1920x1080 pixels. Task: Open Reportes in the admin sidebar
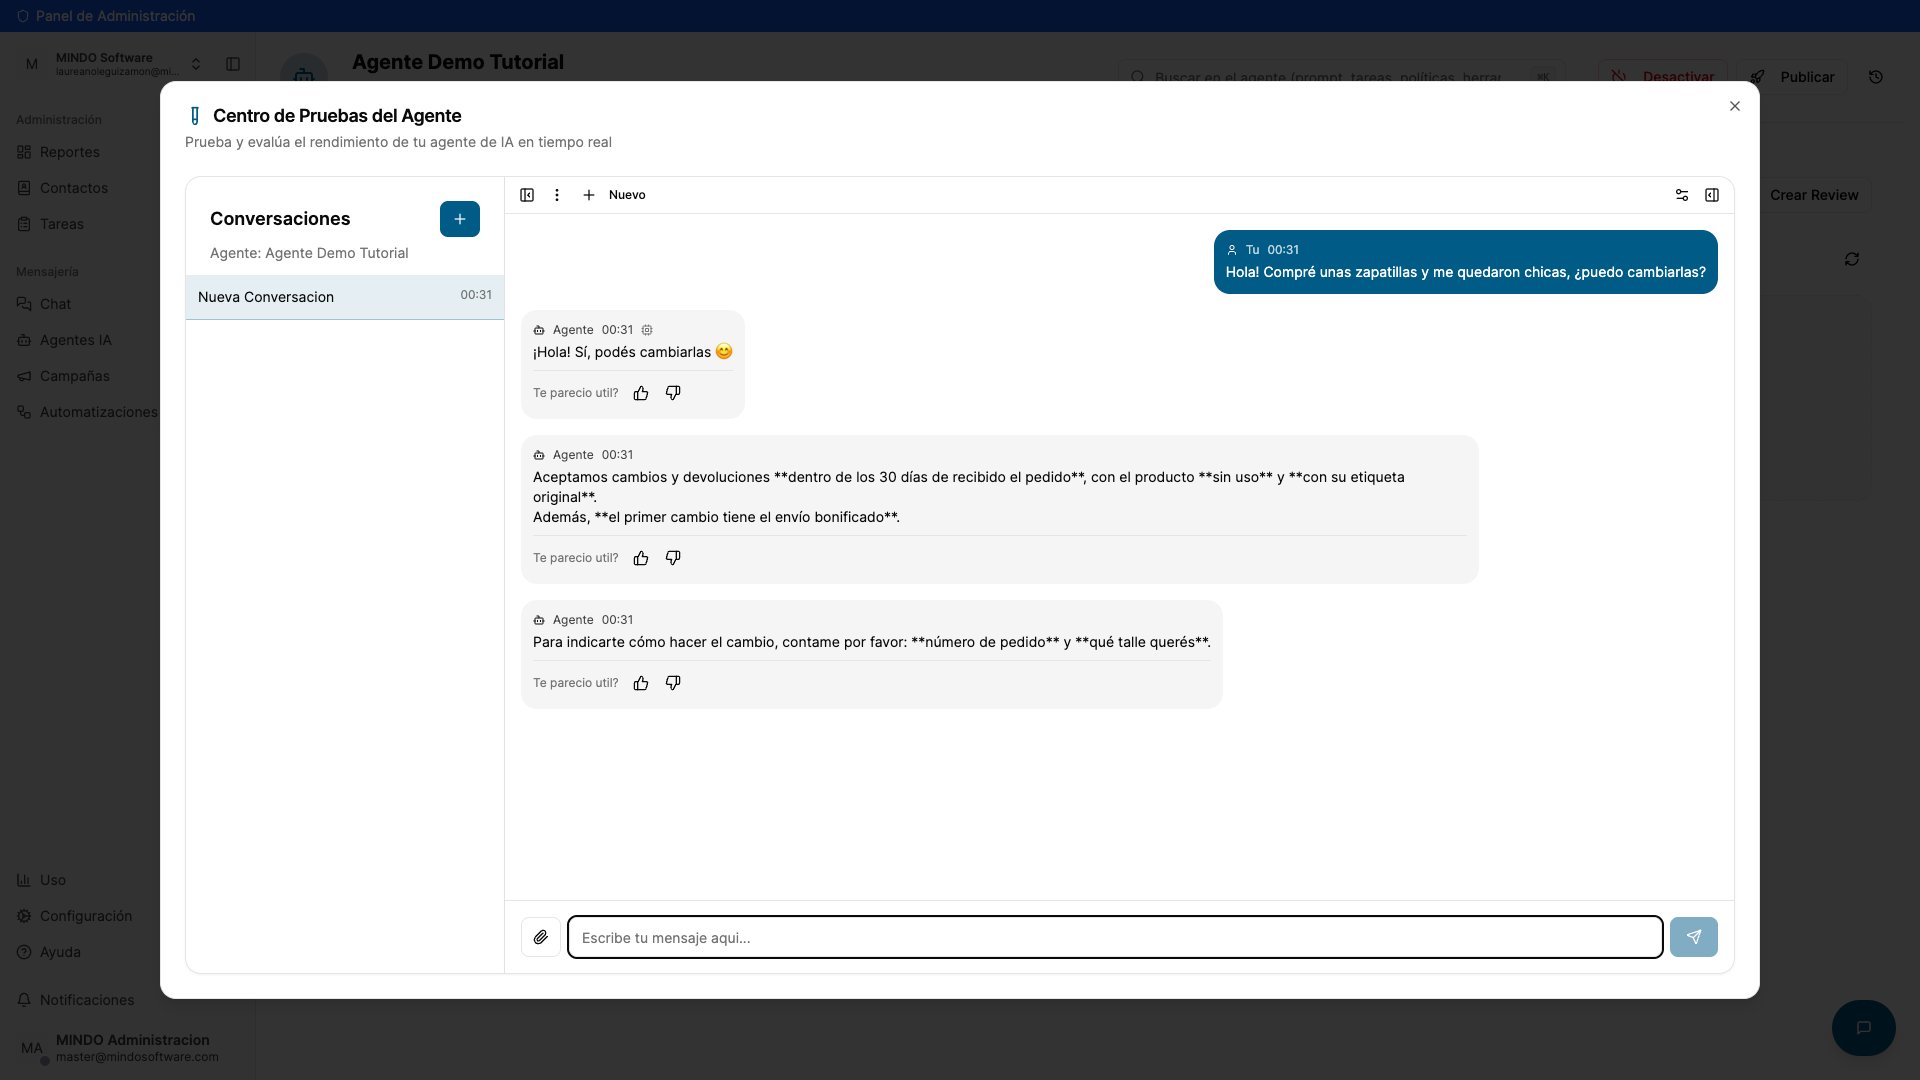tap(69, 152)
